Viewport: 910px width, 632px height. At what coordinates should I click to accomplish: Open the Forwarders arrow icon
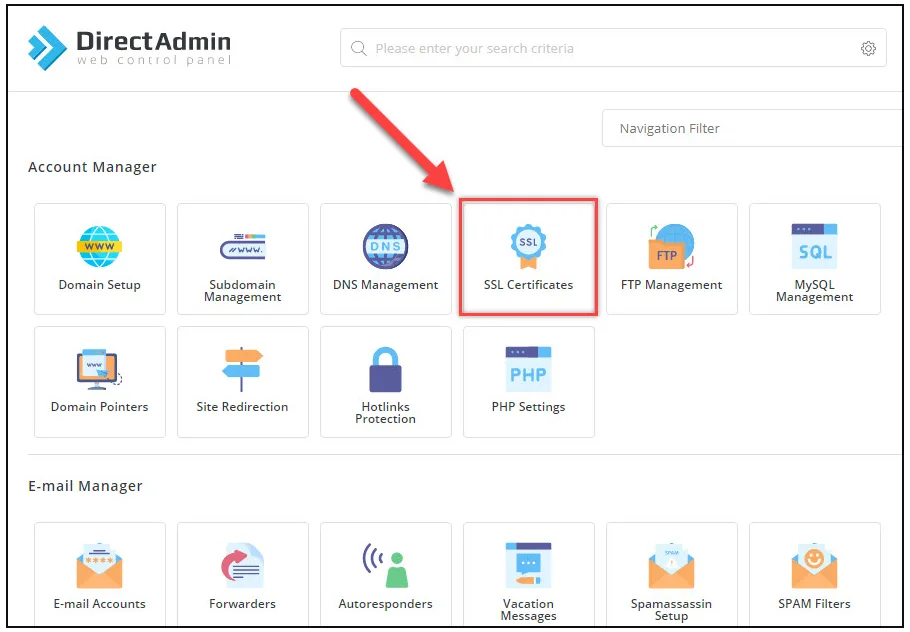click(x=243, y=566)
